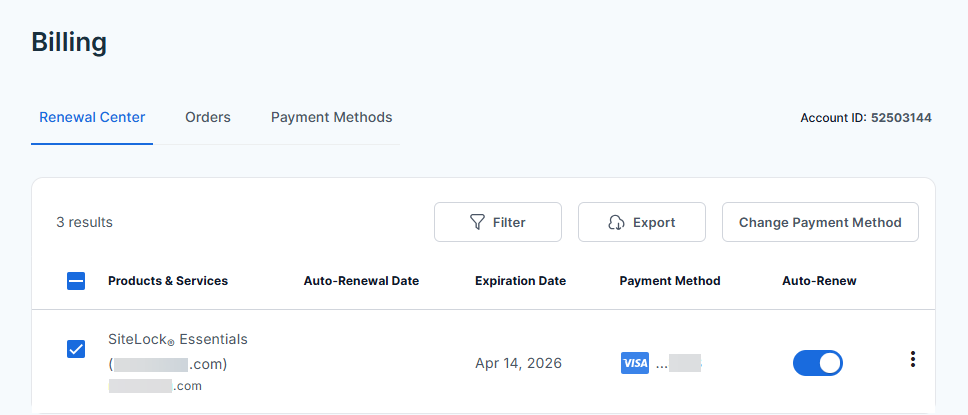Click the cloud download Export icon
The image size is (968, 415).
pos(616,222)
